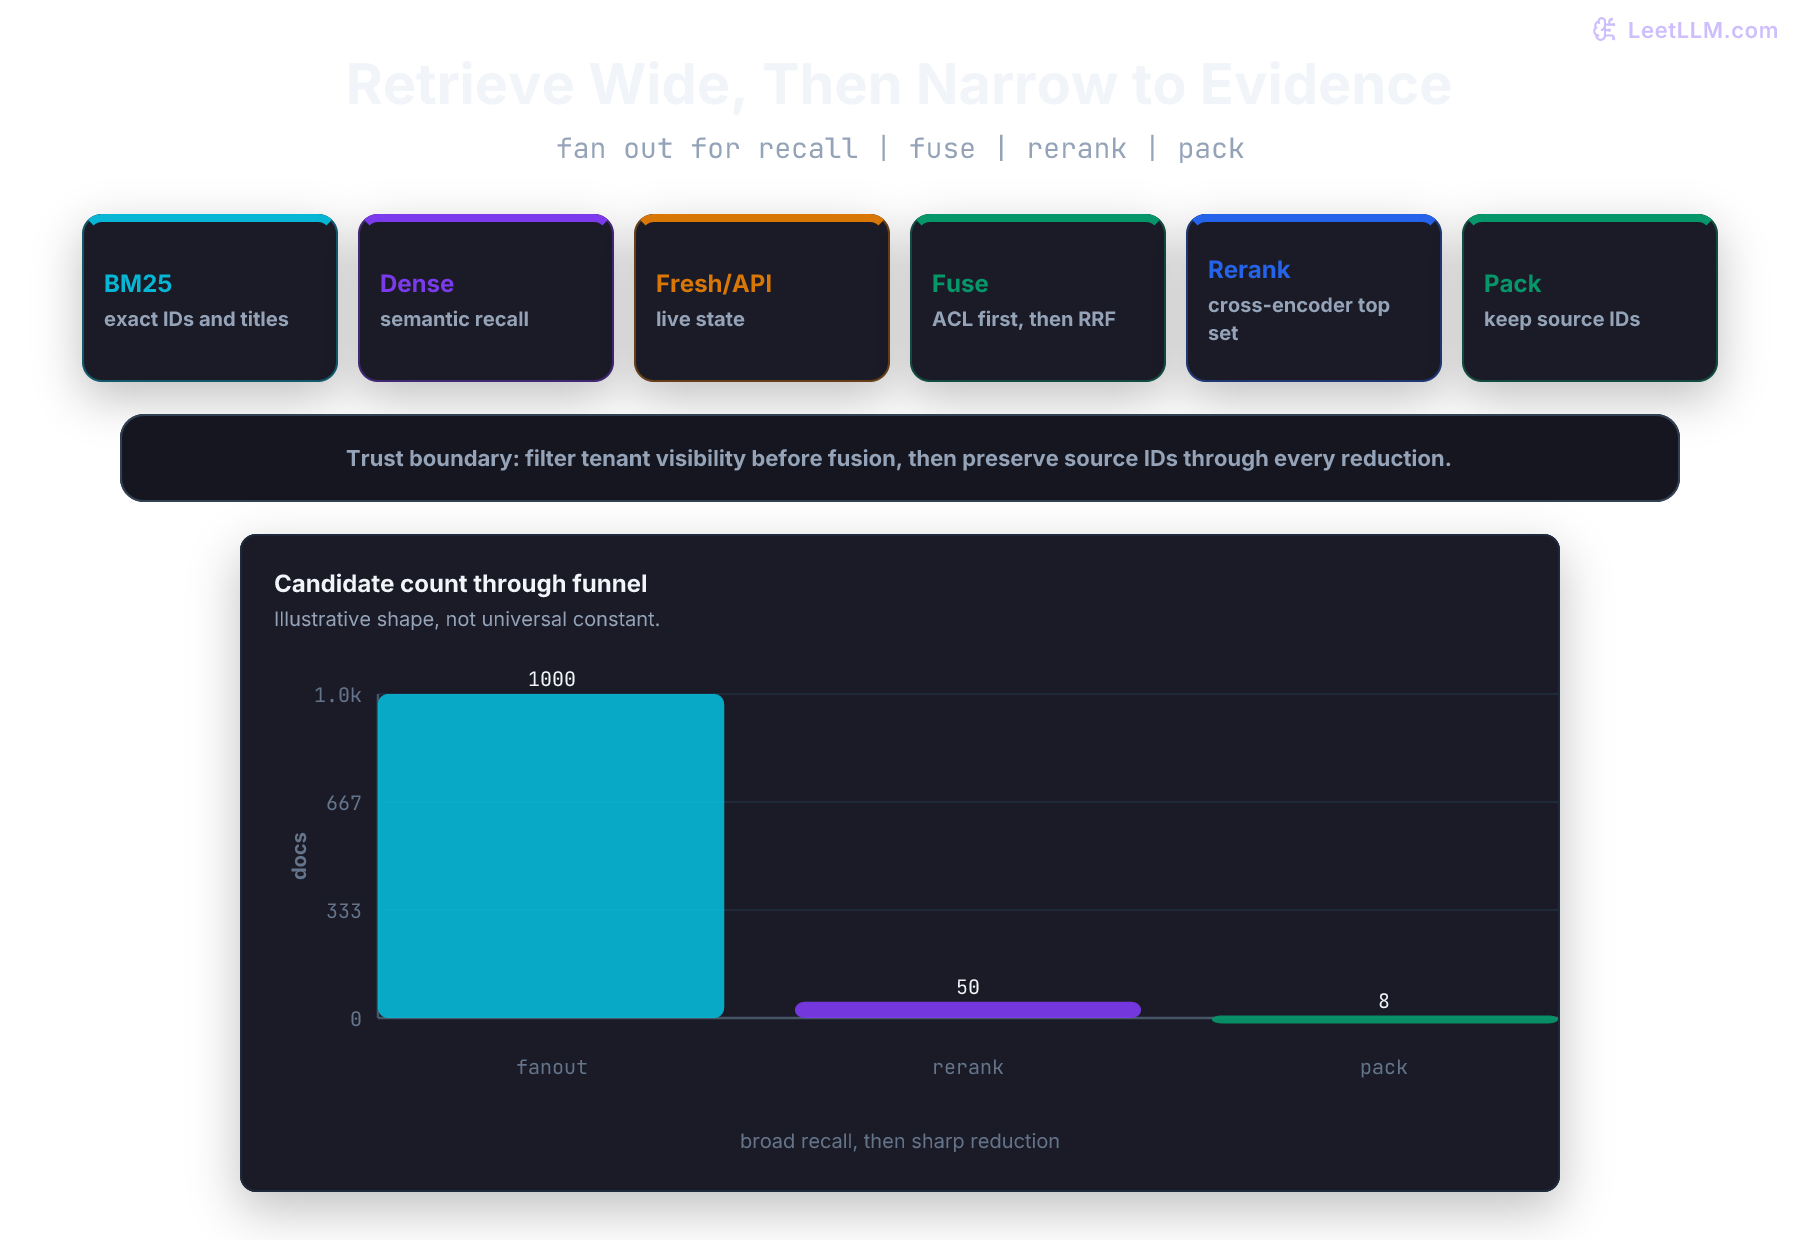Click 'broad recall, then sharp reduction' caption
Image resolution: width=1800 pixels, height=1240 pixels.
900,1141
